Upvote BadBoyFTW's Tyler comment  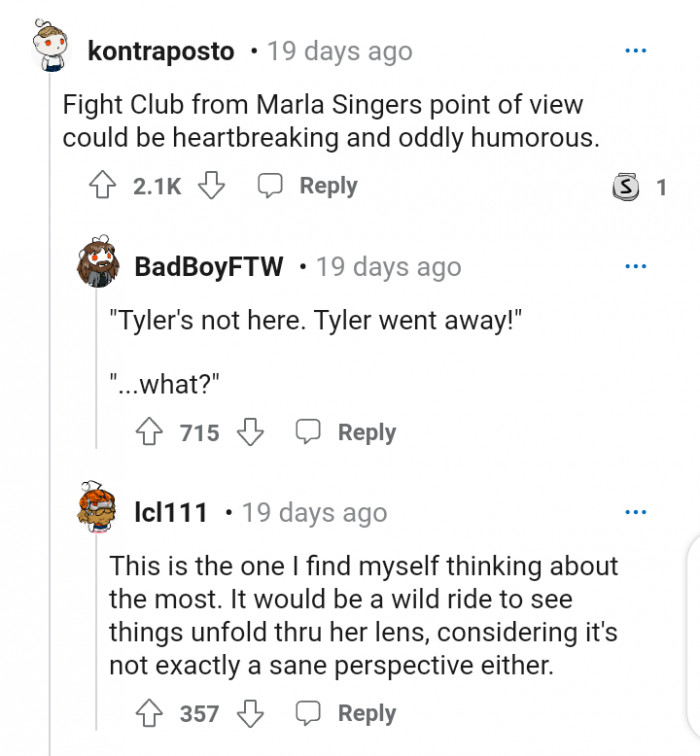(150, 432)
